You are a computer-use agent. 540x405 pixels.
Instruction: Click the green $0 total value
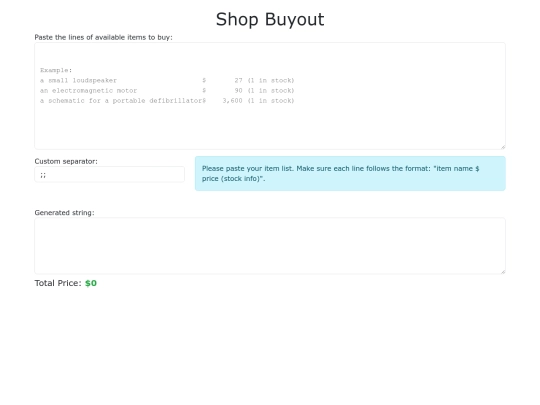point(91,283)
